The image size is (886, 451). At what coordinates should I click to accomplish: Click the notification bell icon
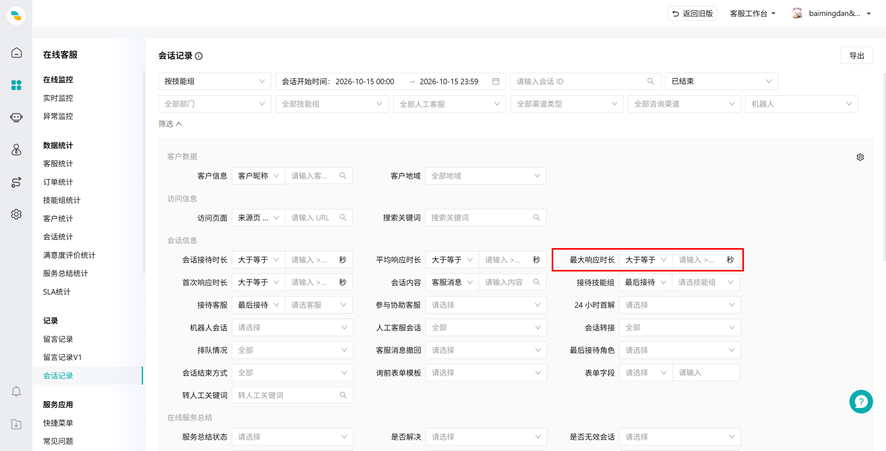16,391
